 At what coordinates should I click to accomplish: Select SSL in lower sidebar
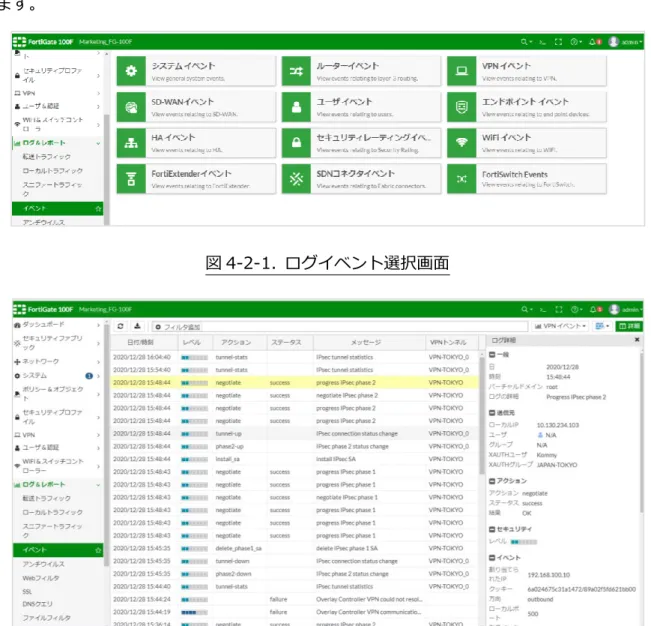(27, 591)
